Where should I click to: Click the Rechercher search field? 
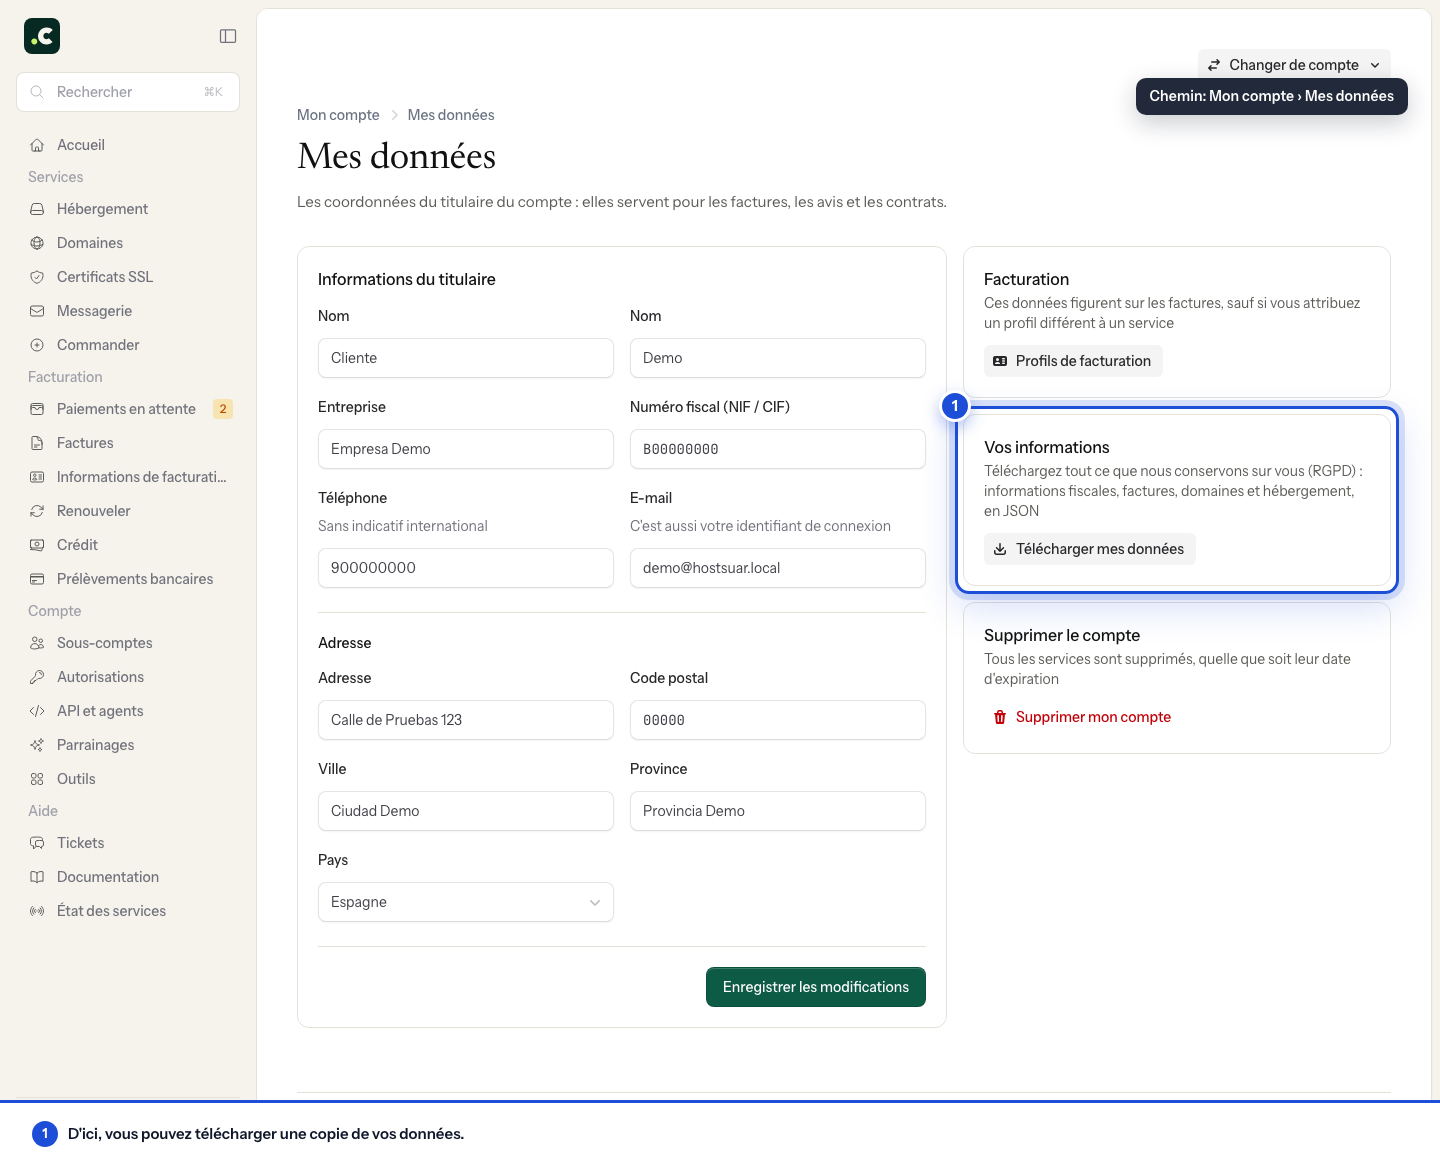point(128,92)
